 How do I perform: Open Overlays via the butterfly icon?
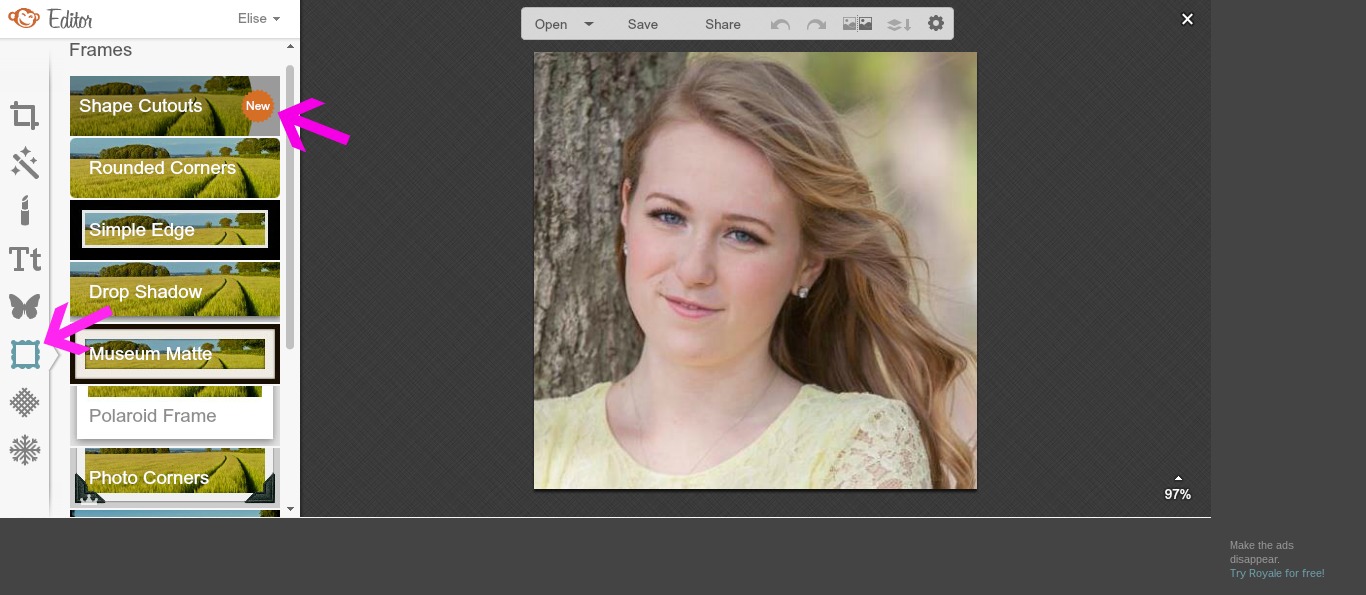24,306
